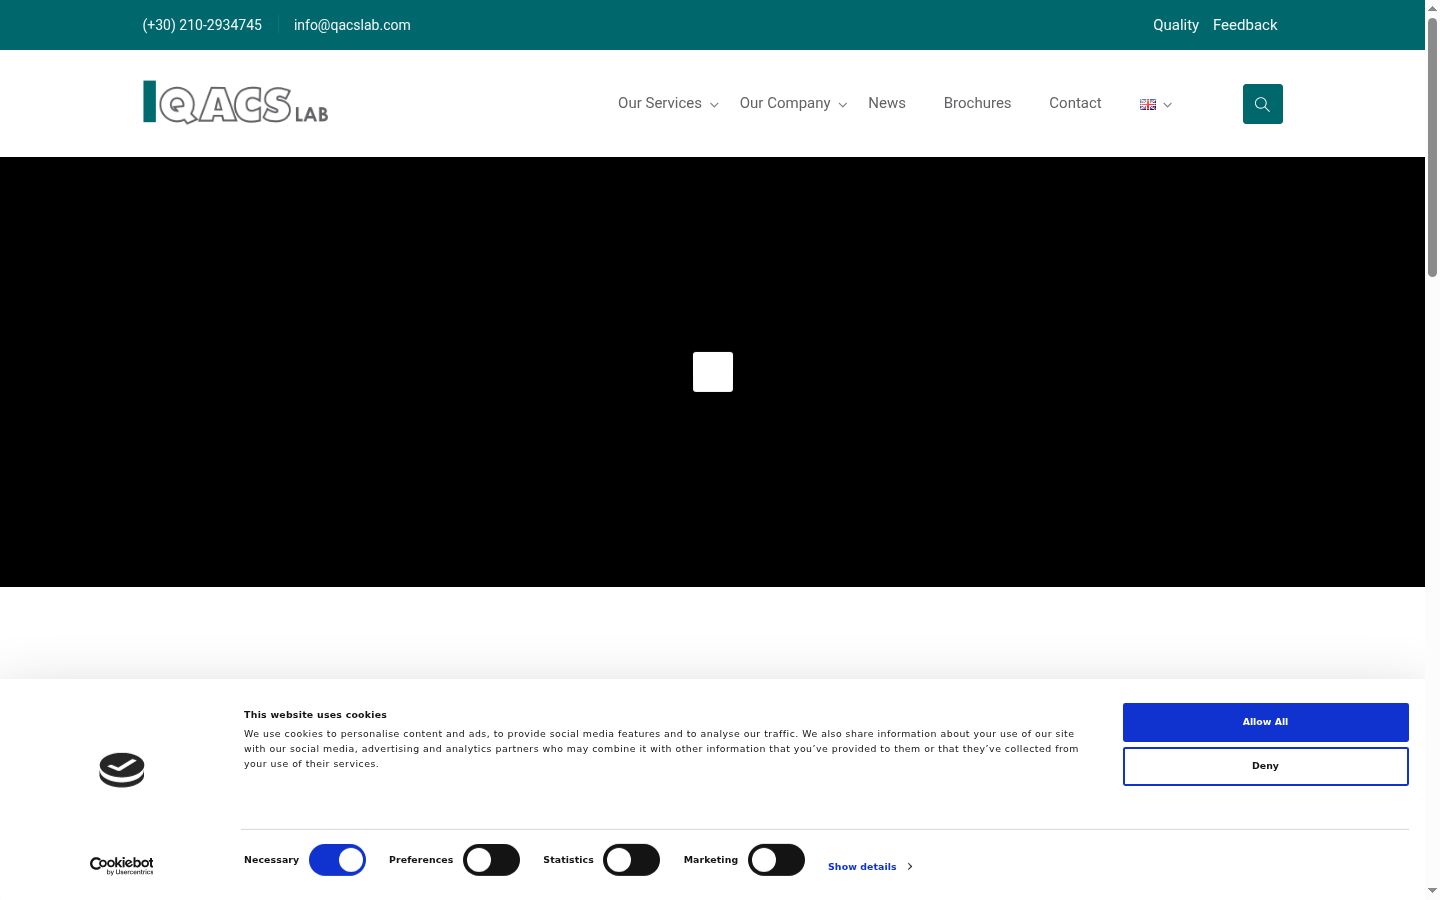1440x900 pixels.
Task: Navigate to the Contact page
Action: (x=1075, y=103)
